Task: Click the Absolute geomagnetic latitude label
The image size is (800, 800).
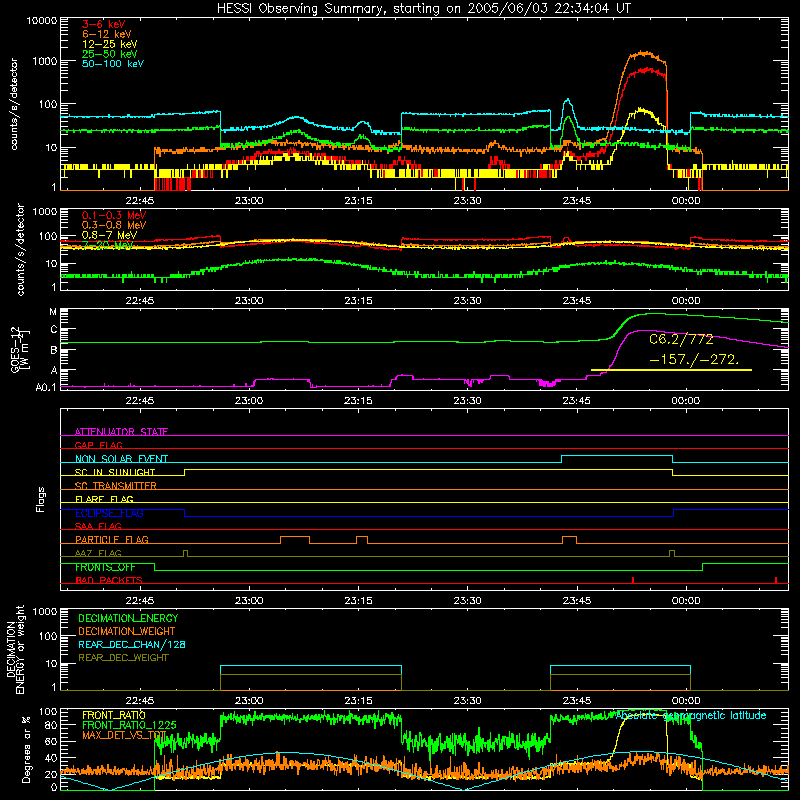Action: (691, 715)
